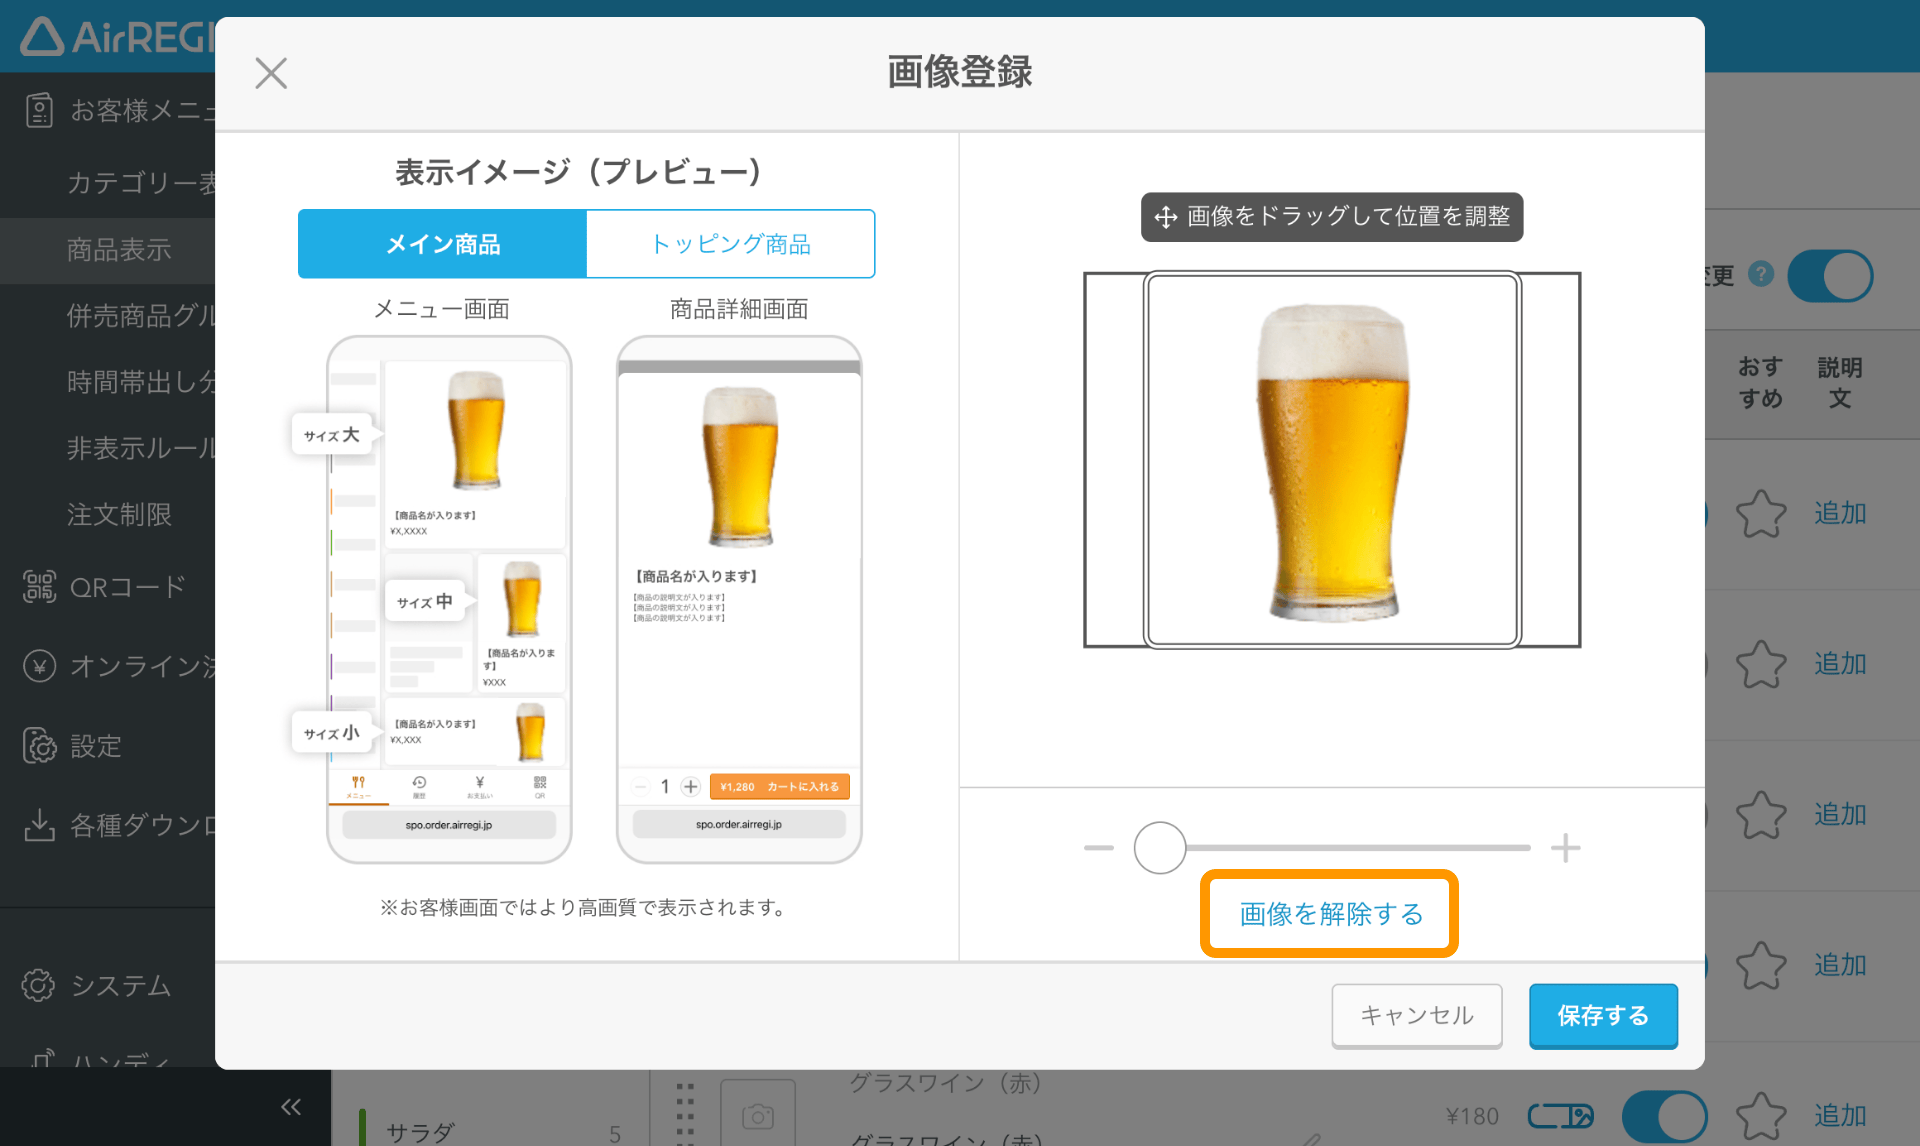Screen dimensions: 1920x1146
Task: Click the fourth row recommend star icon
Action: [x=1761, y=965]
